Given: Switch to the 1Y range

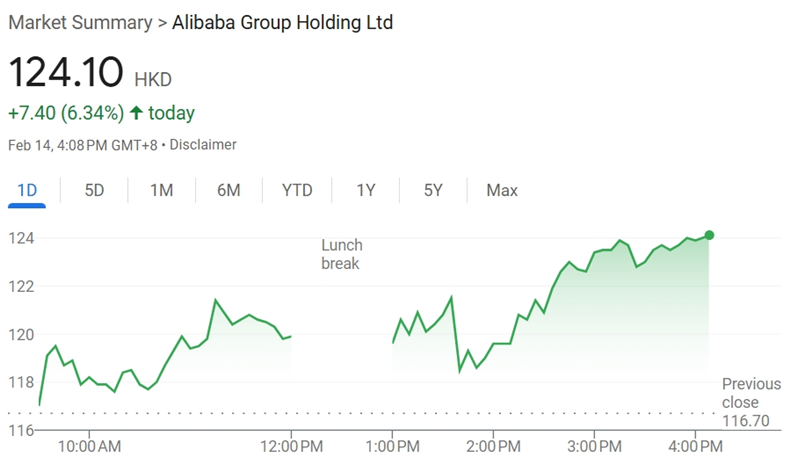Looking at the screenshot, I should [365, 191].
